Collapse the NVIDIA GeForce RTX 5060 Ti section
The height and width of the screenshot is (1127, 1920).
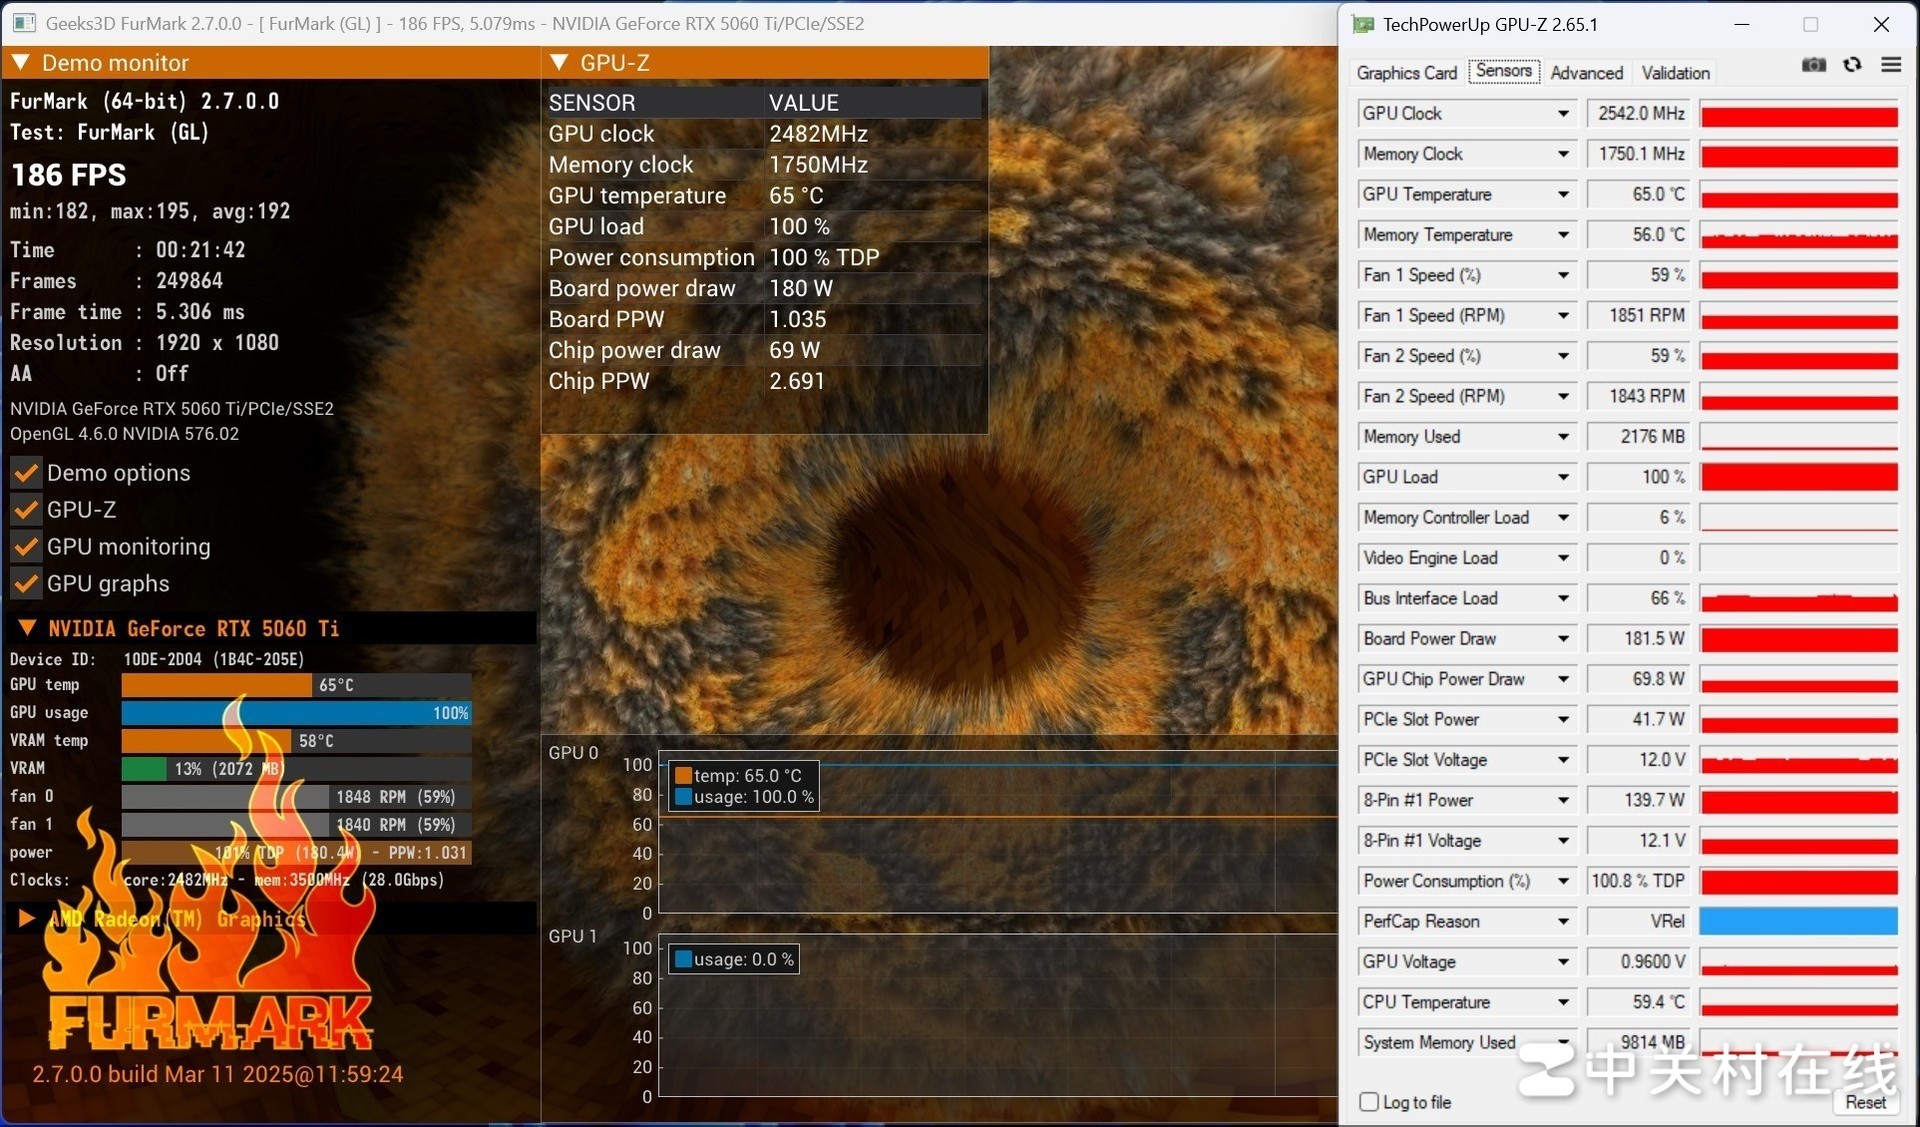[x=27, y=628]
